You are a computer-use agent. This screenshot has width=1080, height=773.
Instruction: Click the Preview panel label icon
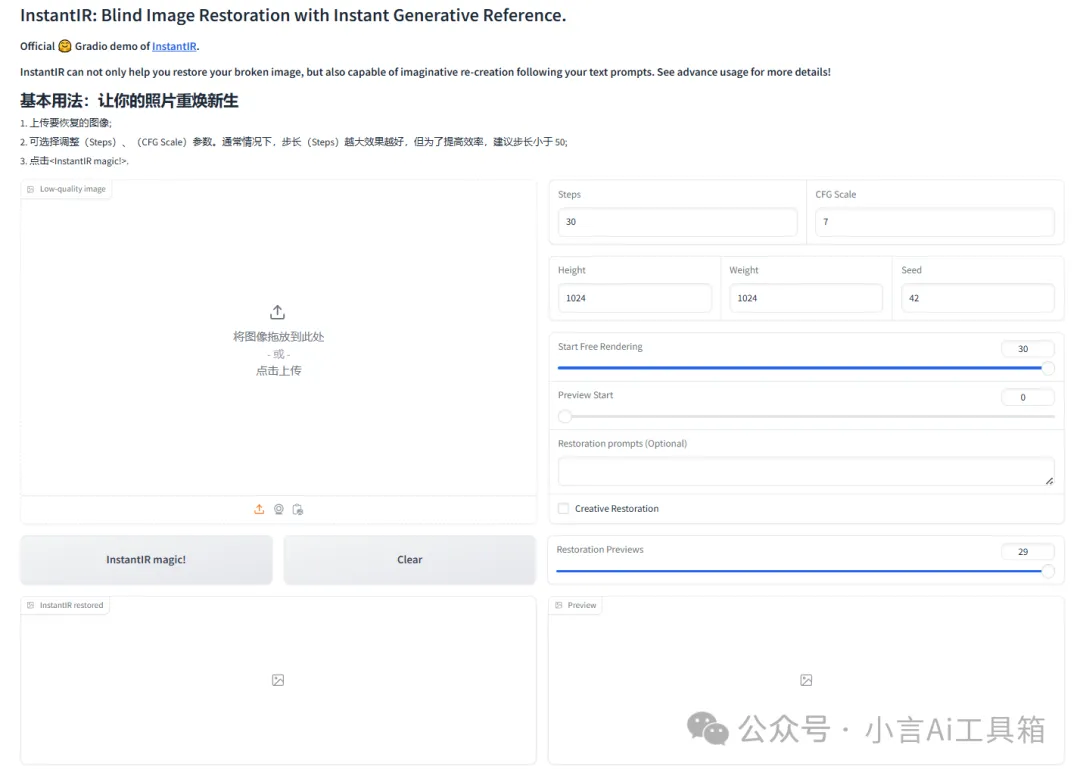(559, 605)
